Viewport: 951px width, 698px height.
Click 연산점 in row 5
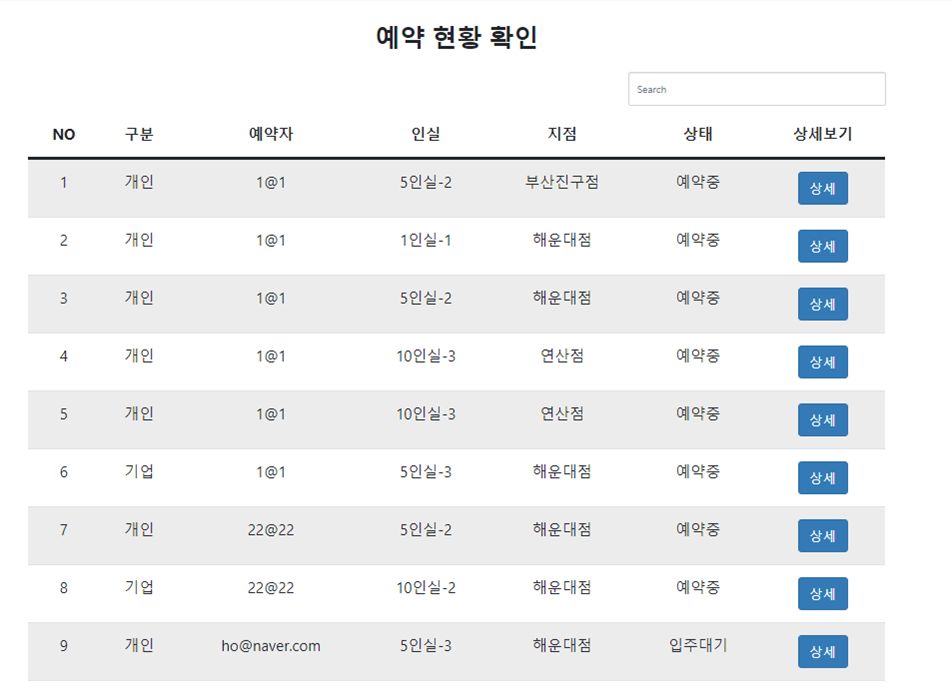562,414
